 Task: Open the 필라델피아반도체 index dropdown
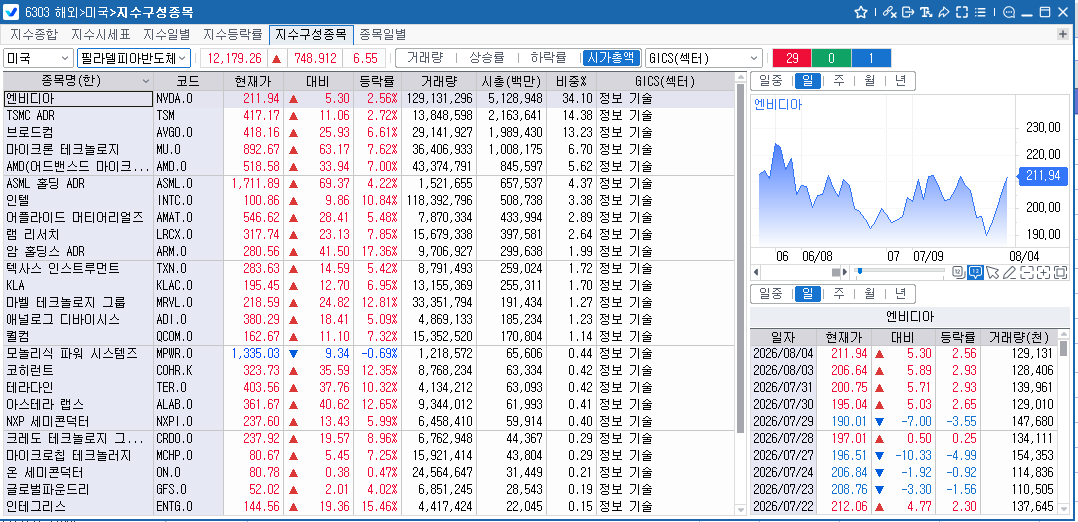point(133,58)
